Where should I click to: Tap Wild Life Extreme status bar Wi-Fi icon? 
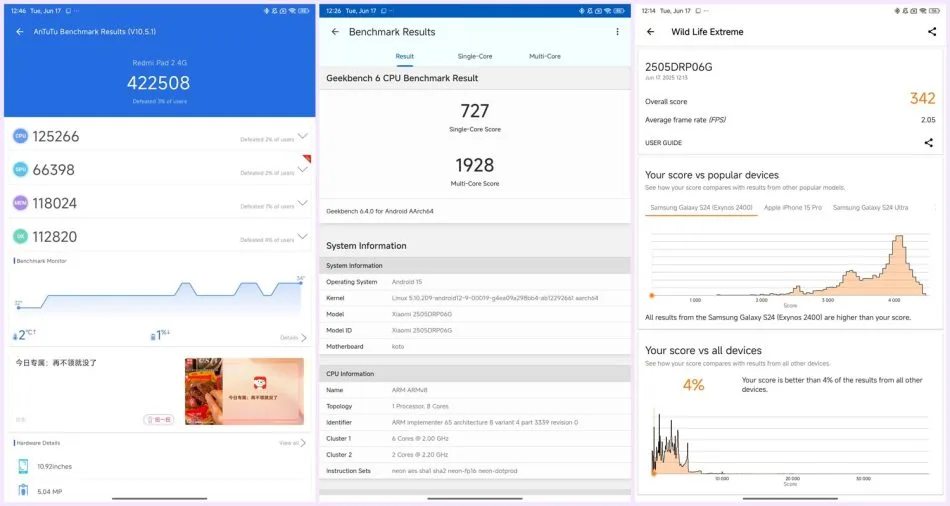point(923,11)
